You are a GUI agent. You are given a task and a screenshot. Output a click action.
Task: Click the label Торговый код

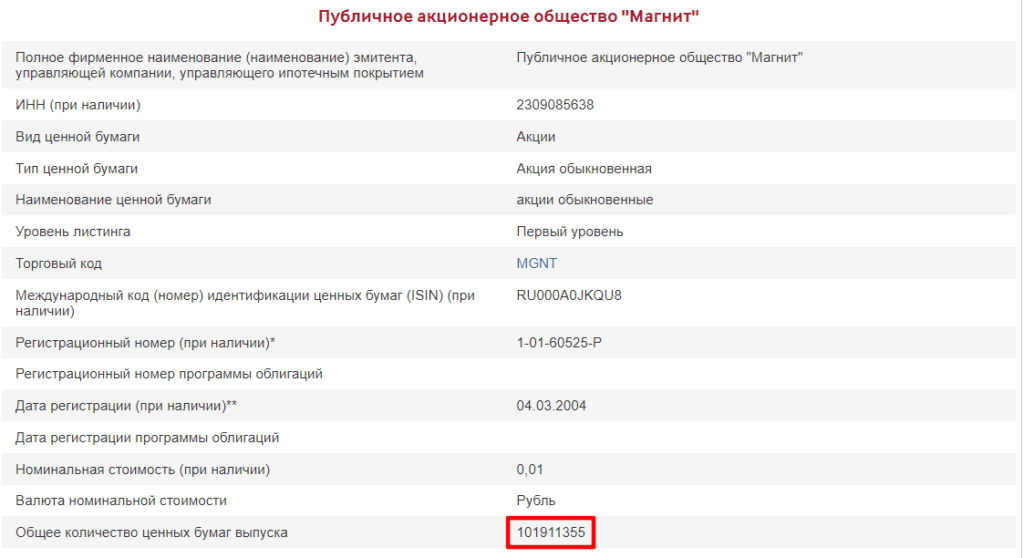[x=58, y=263]
